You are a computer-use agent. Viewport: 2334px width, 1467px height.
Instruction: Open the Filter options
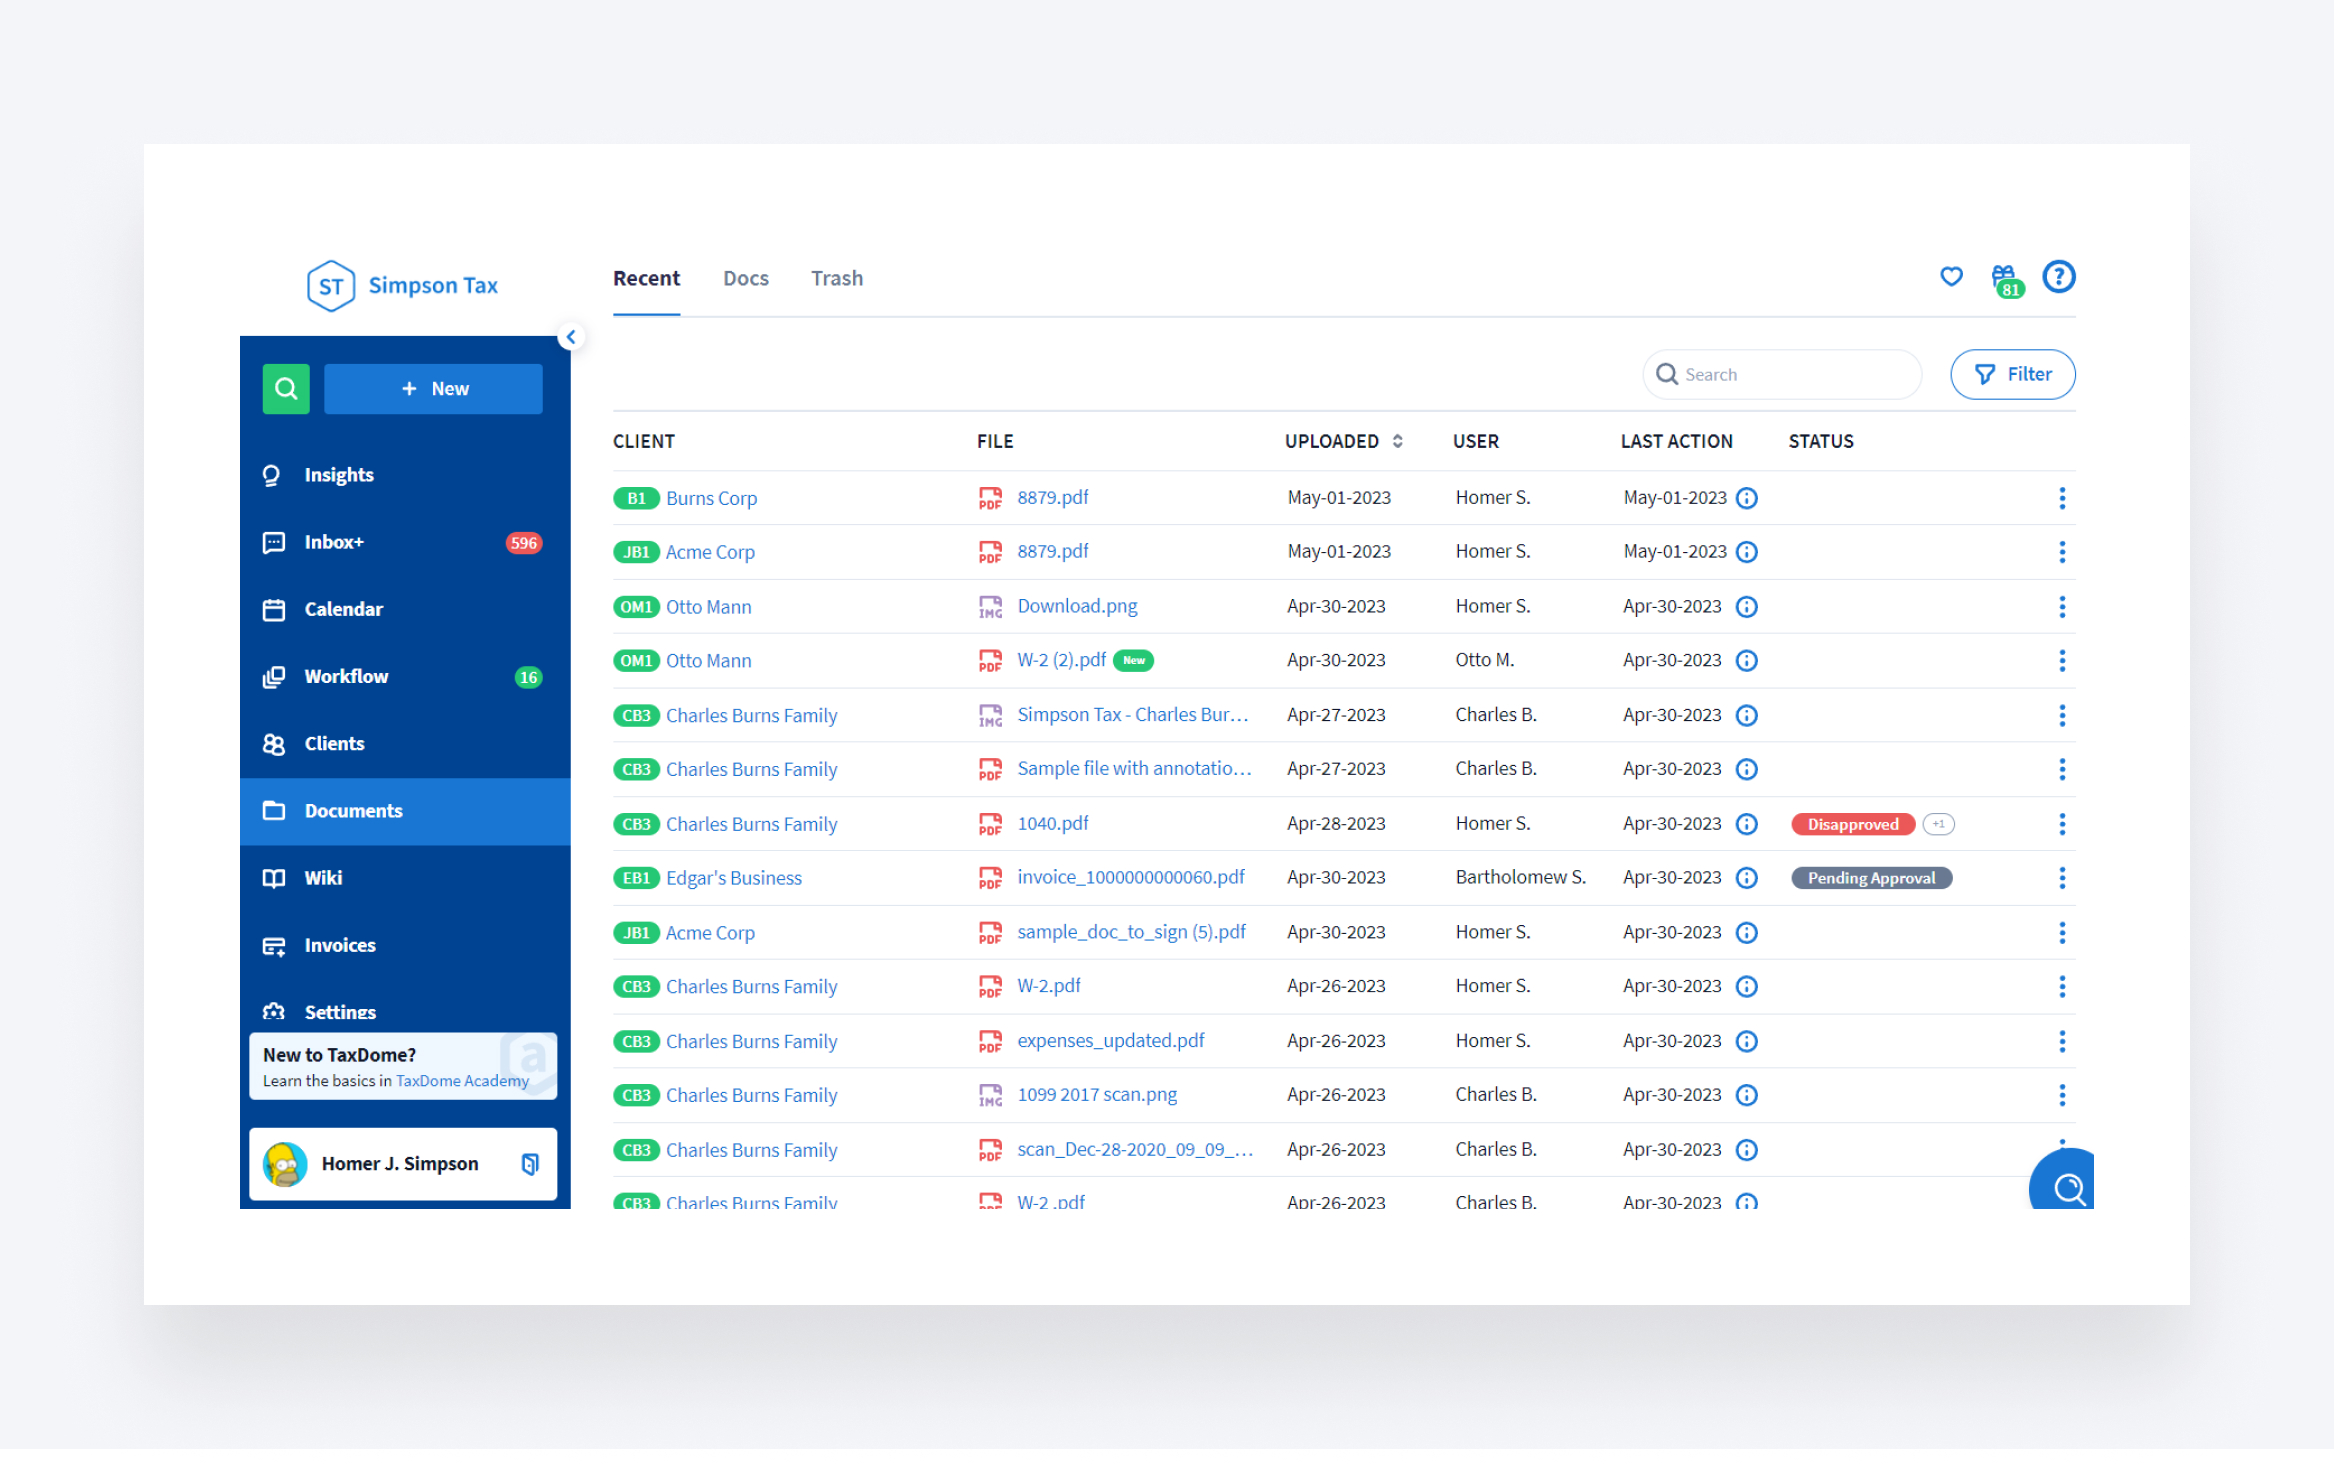(2012, 374)
